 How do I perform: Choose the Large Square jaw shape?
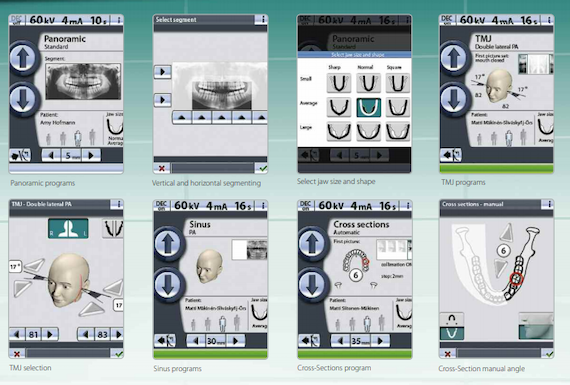398,131
